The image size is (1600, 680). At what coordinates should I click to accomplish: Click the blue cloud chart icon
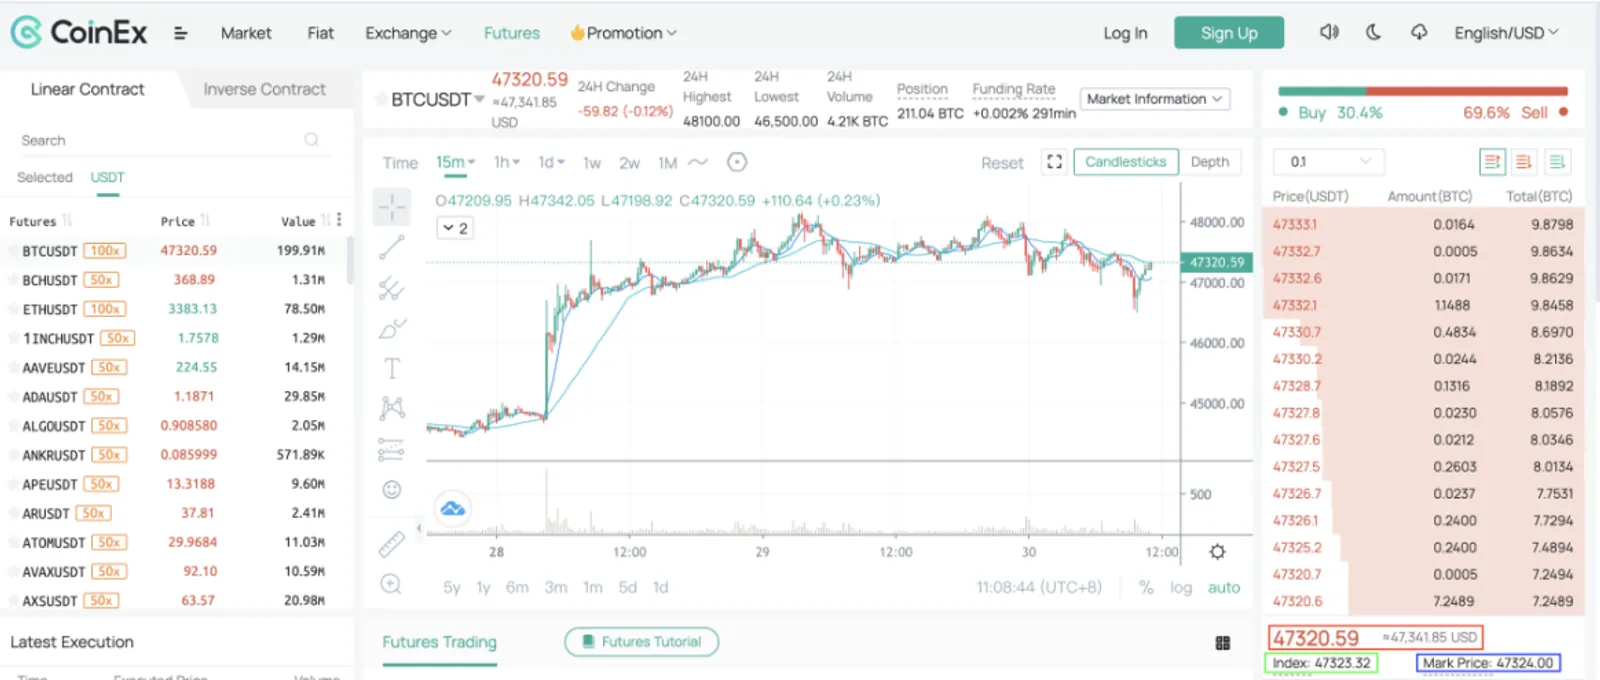pos(453,509)
